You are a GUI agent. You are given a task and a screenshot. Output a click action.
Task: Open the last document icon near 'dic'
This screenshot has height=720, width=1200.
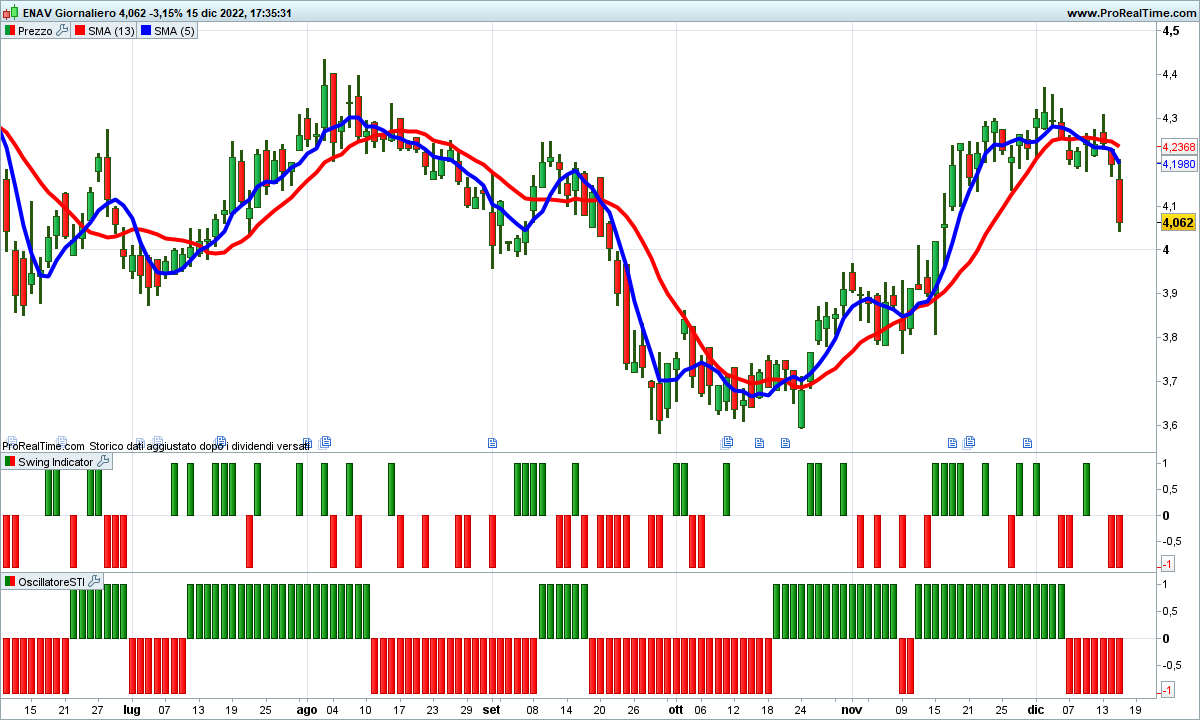(1027, 442)
